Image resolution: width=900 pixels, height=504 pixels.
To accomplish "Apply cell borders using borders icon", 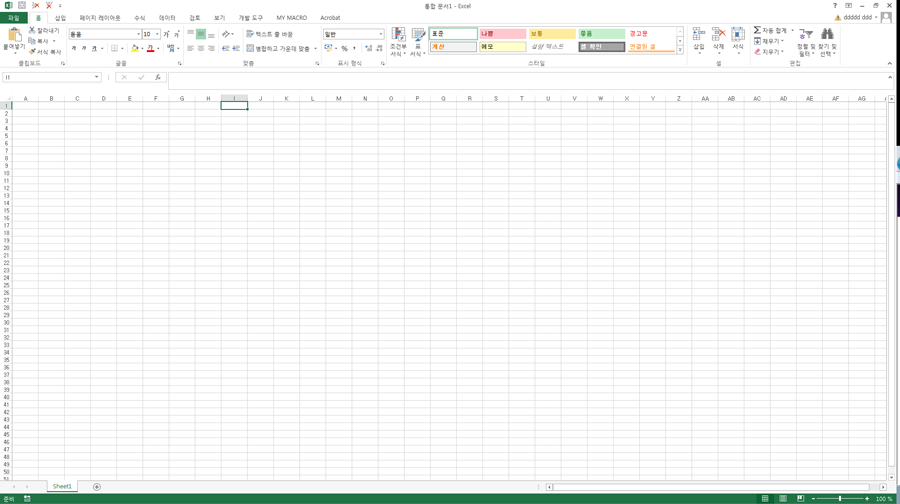I will pos(114,49).
